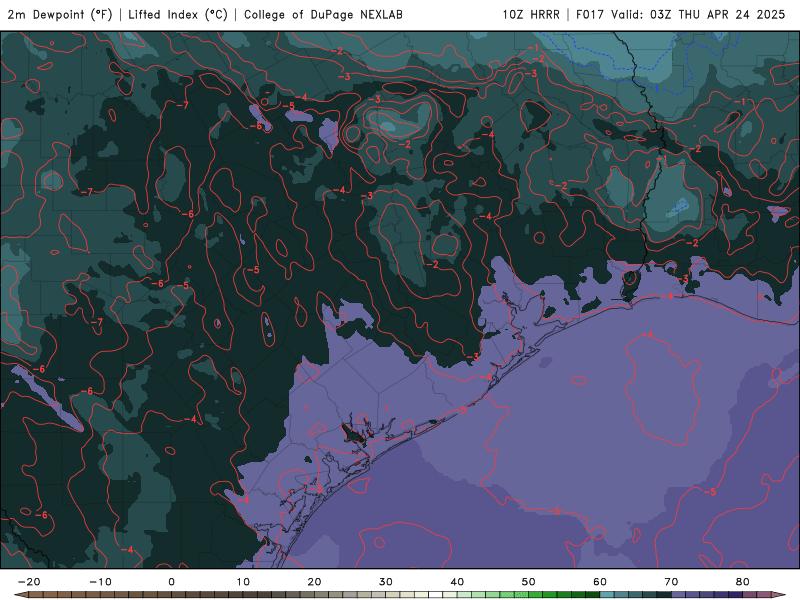
Task: Click the "2m Dewpoint (°F)" title text
Action: pos(60,15)
